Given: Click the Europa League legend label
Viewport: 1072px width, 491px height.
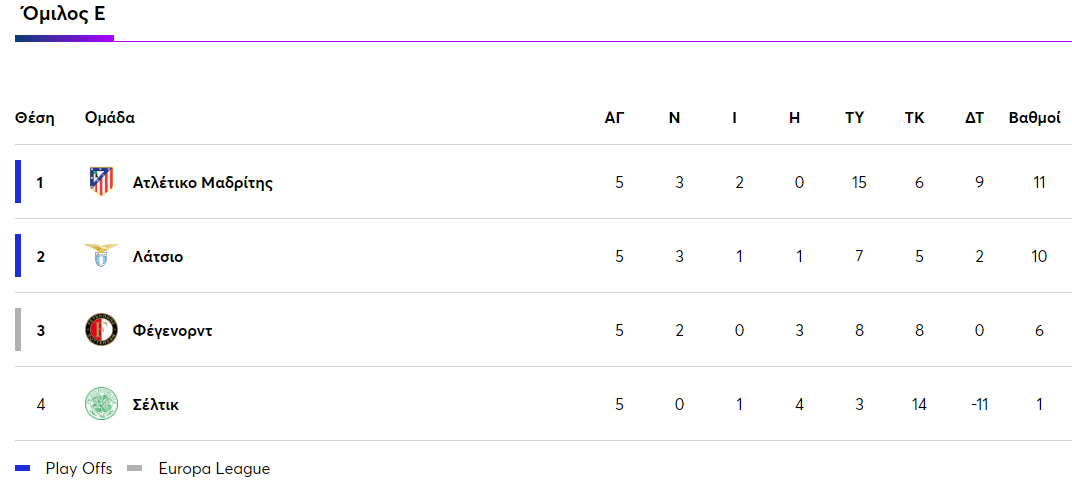Looking at the screenshot, I should (x=214, y=468).
